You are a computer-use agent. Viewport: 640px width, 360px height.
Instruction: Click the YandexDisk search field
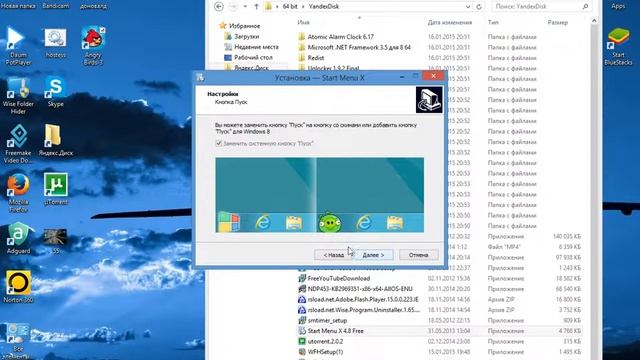tap(541, 7)
